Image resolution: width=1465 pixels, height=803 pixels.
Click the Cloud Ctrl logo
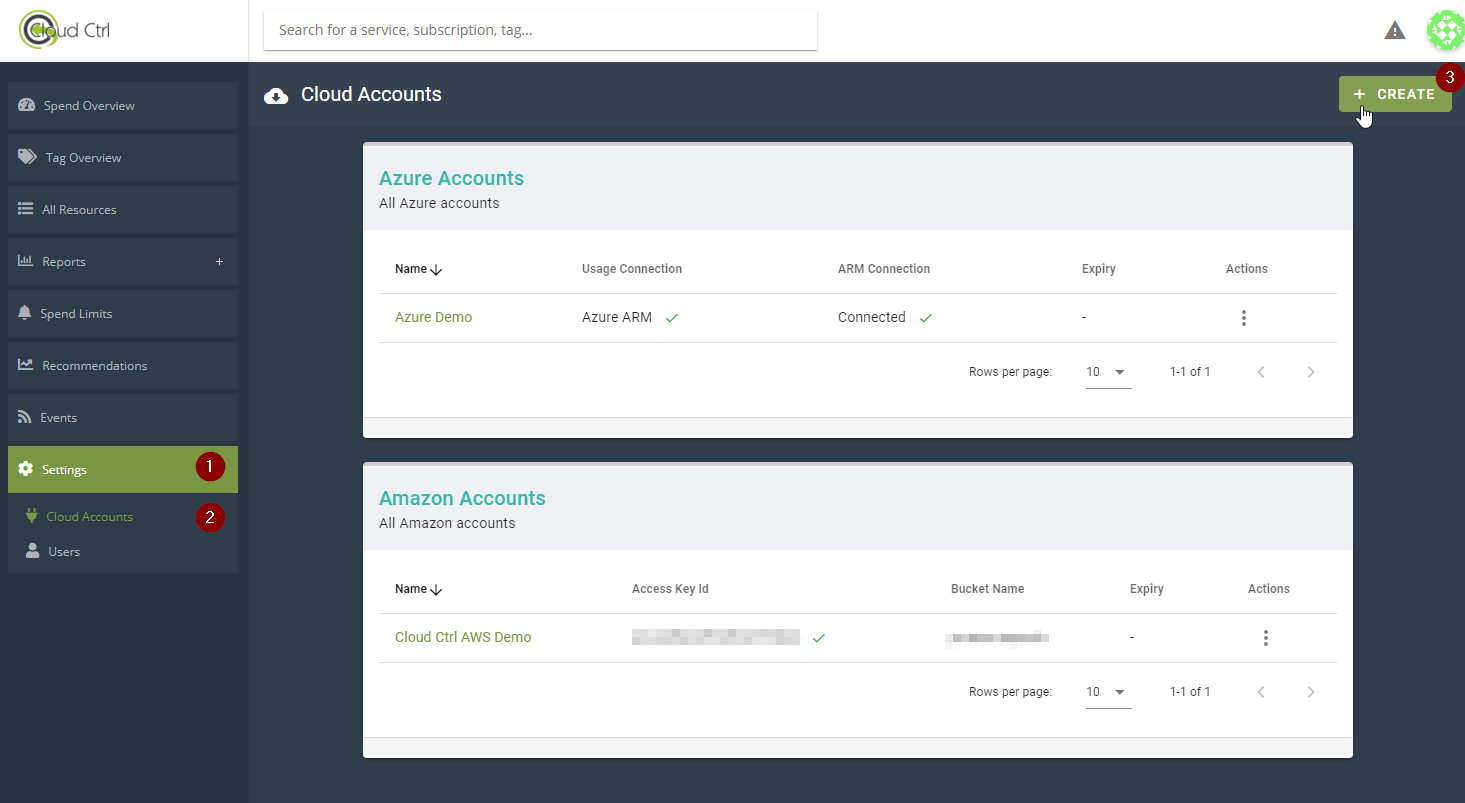coord(66,30)
